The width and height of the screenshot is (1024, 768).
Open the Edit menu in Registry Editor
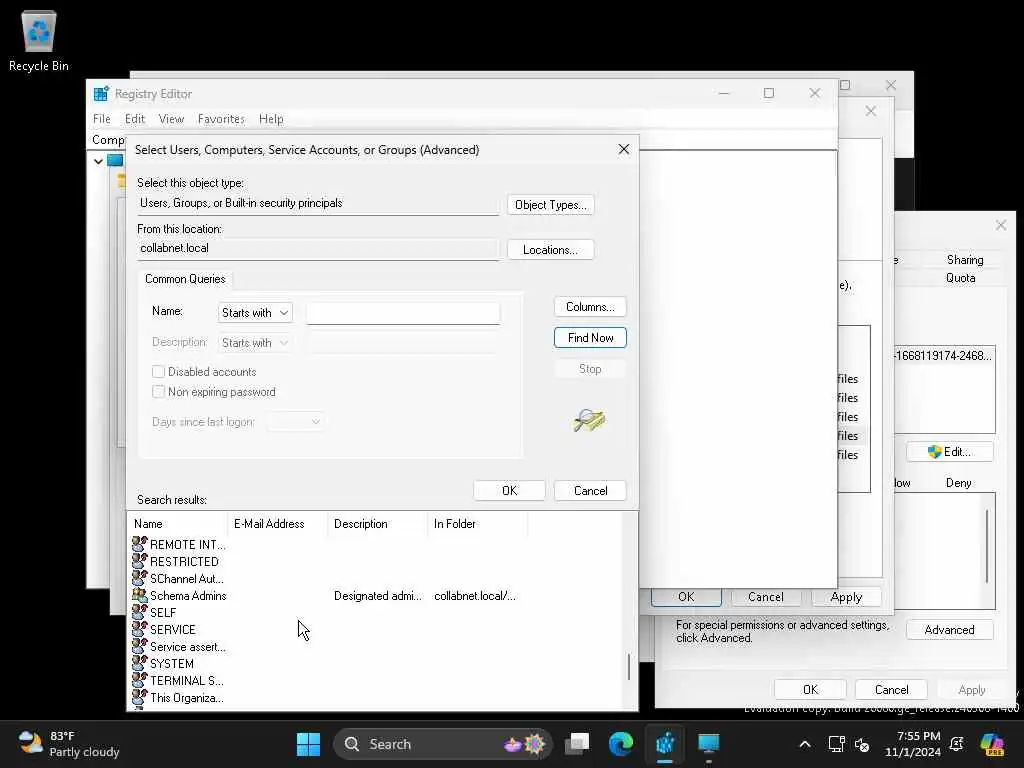tap(135, 119)
